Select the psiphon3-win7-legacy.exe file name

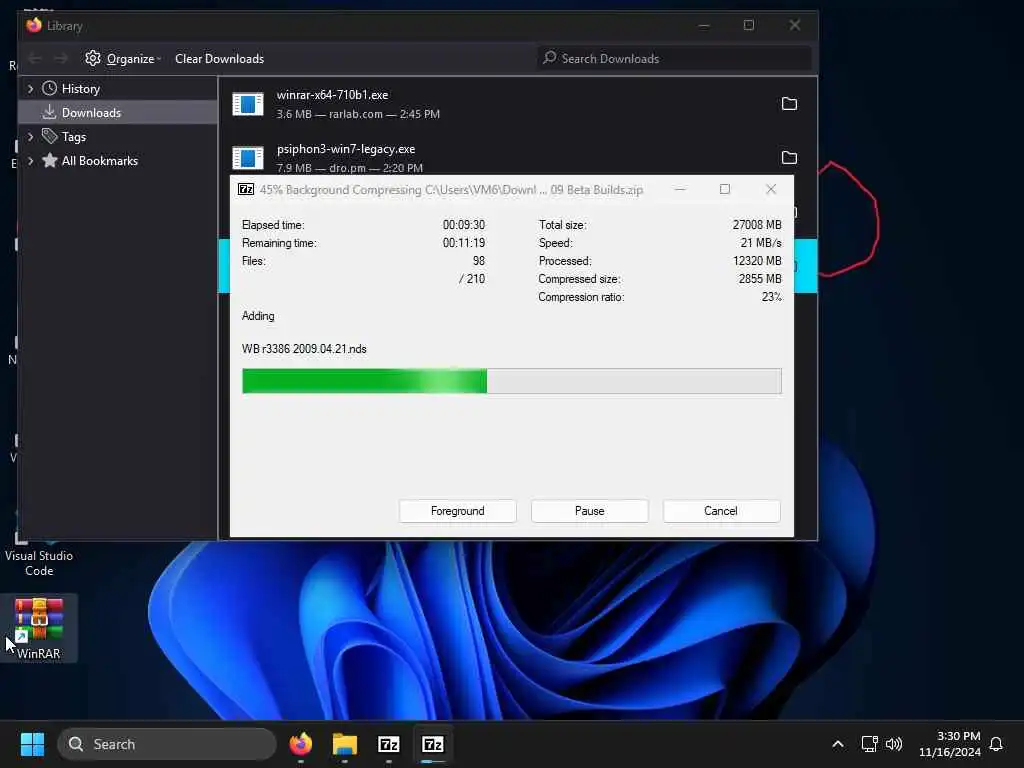346,149
